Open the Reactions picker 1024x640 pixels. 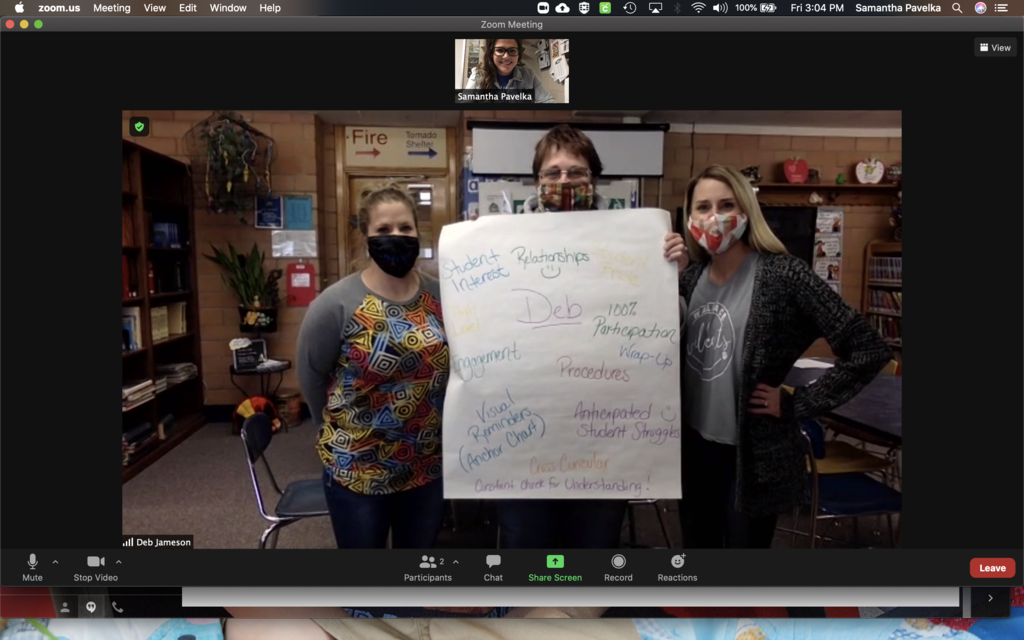pyautogui.click(x=677, y=567)
